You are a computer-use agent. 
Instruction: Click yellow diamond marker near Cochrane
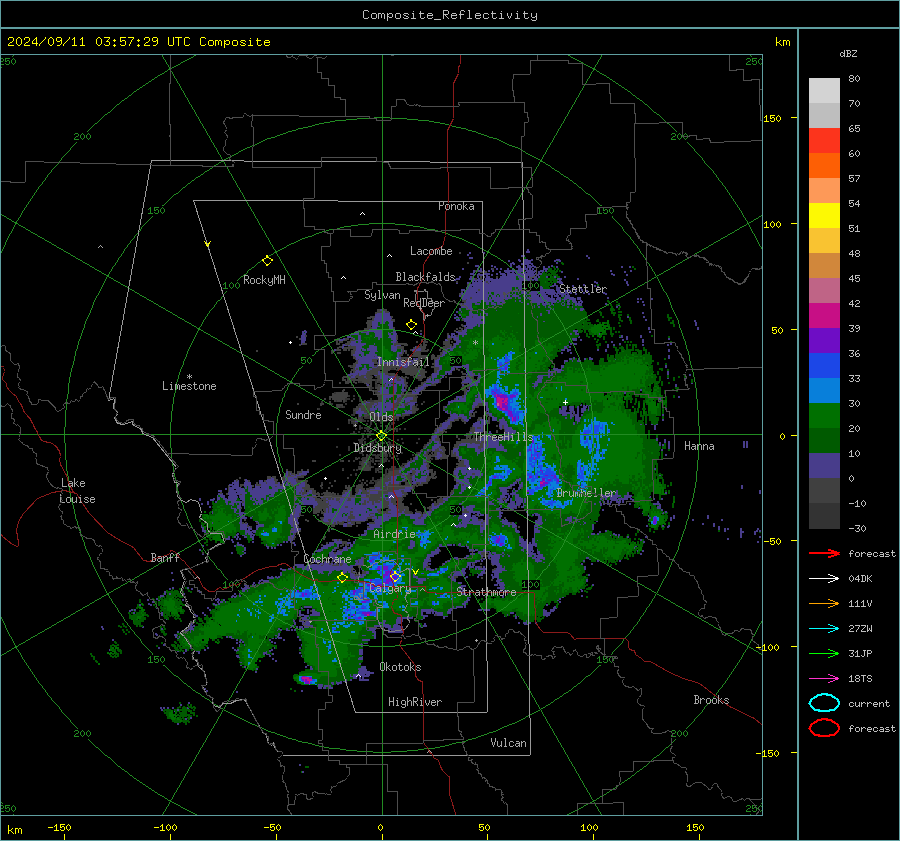[x=343, y=578]
